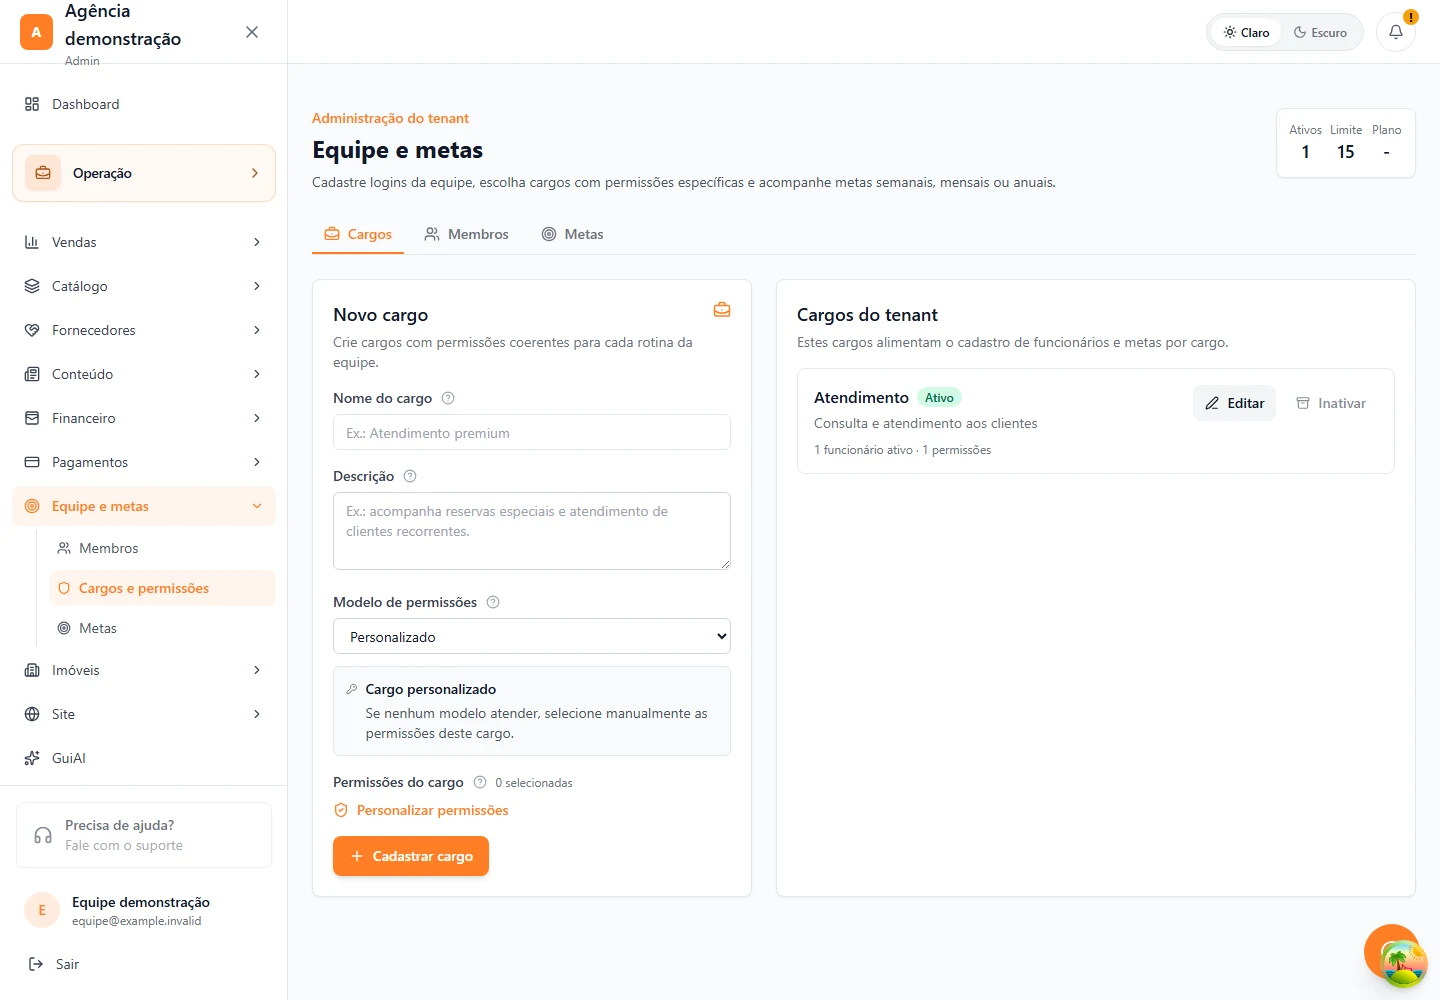Image resolution: width=1440 pixels, height=1000 pixels.
Task: Close the sidebar with the X icon
Action: pyautogui.click(x=252, y=32)
